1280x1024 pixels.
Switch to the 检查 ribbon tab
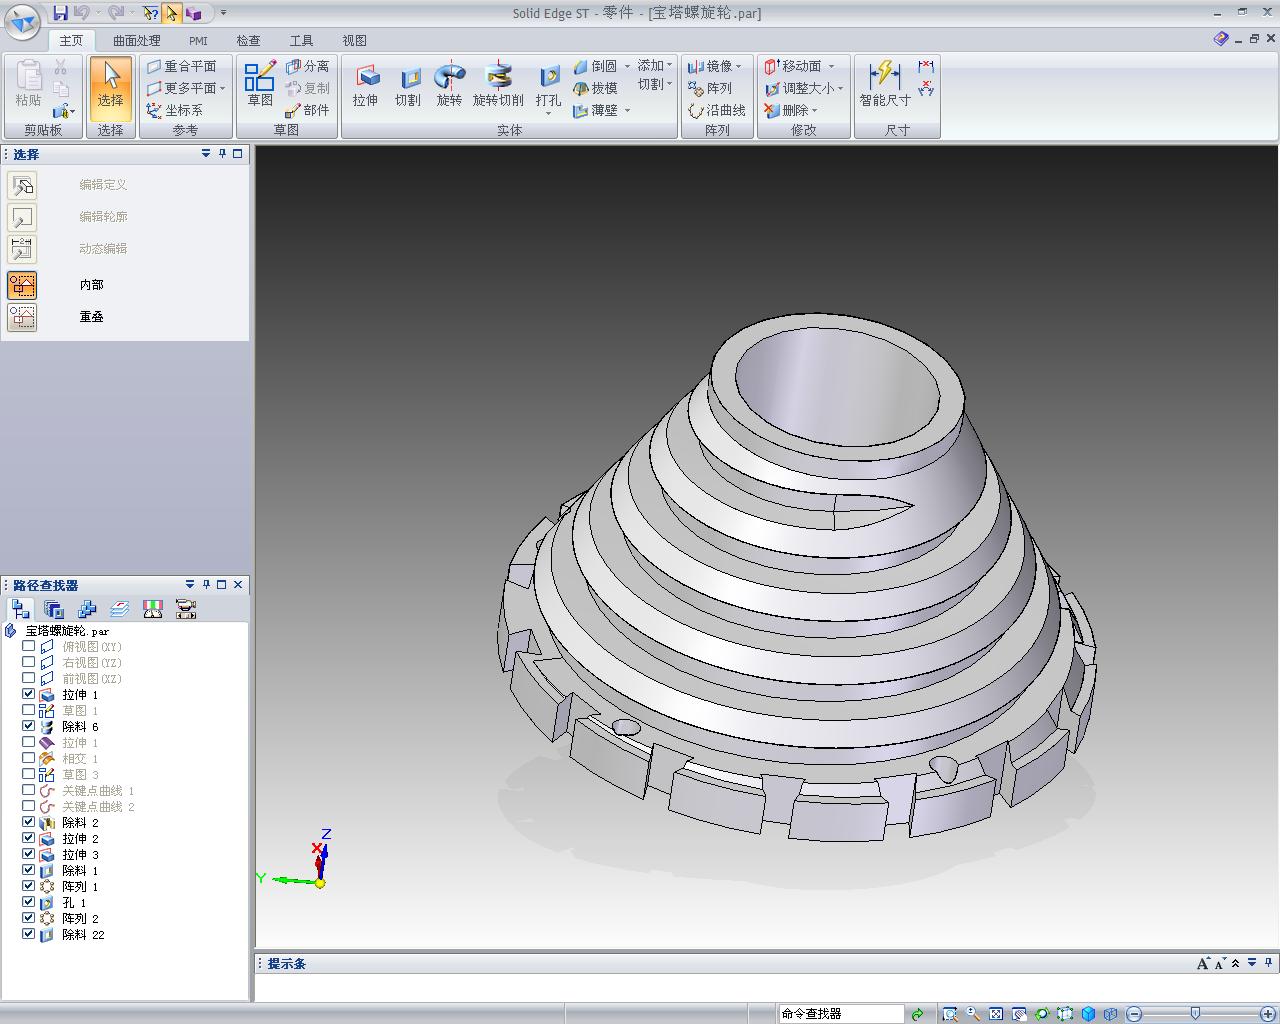tap(248, 41)
